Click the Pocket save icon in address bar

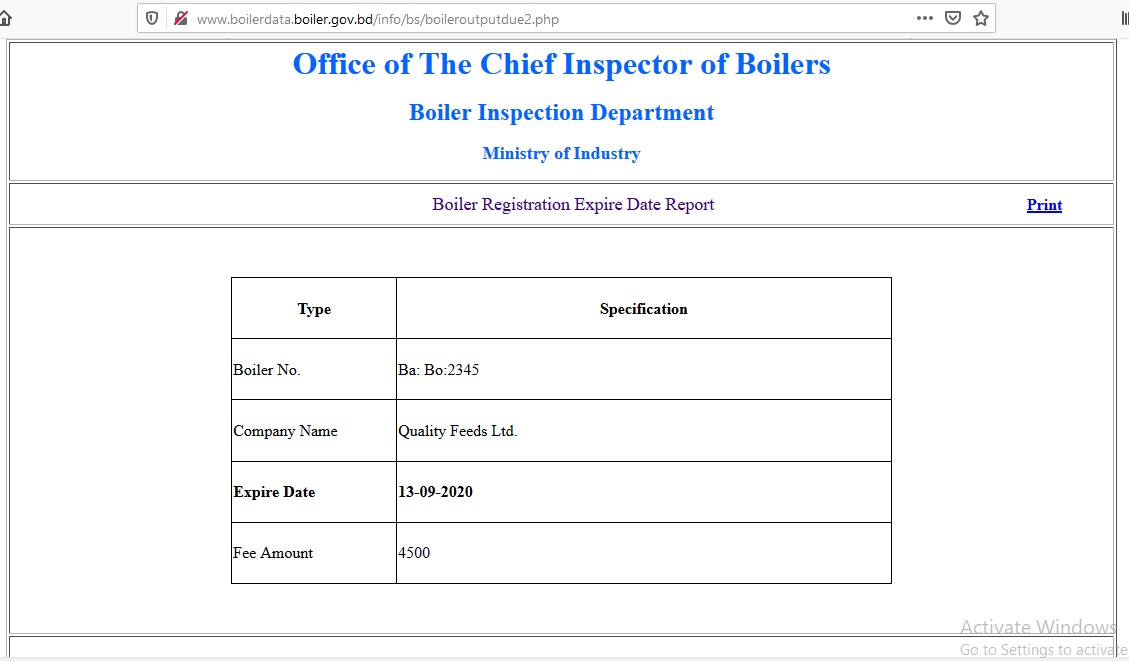click(x=952, y=17)
